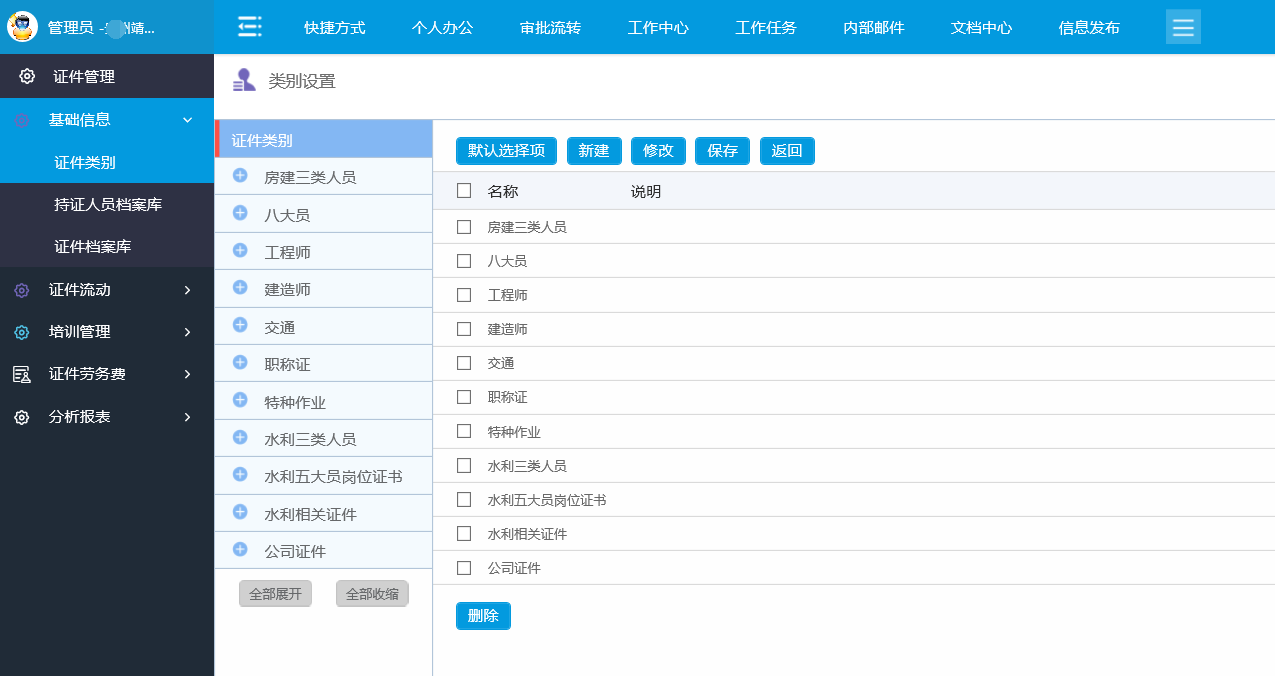Screen dimensions: 1275x676
Task: Click the plus icon beside 建造师
Action: [x=240, y=288]
